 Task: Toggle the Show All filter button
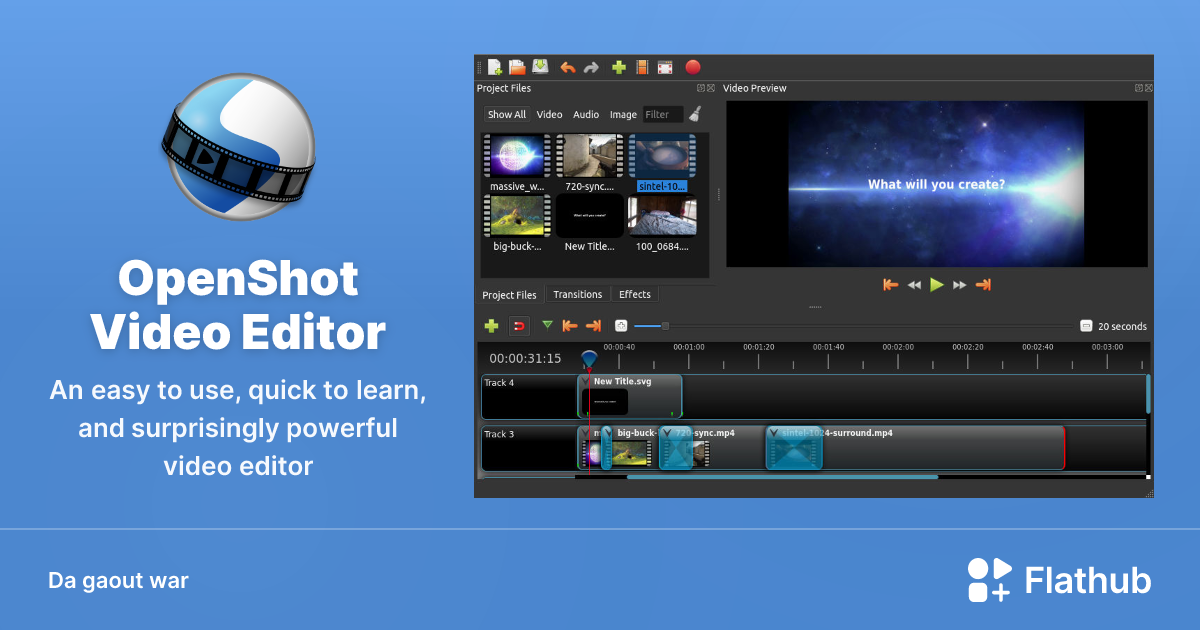pyautogui.click(x=507, y=114)
